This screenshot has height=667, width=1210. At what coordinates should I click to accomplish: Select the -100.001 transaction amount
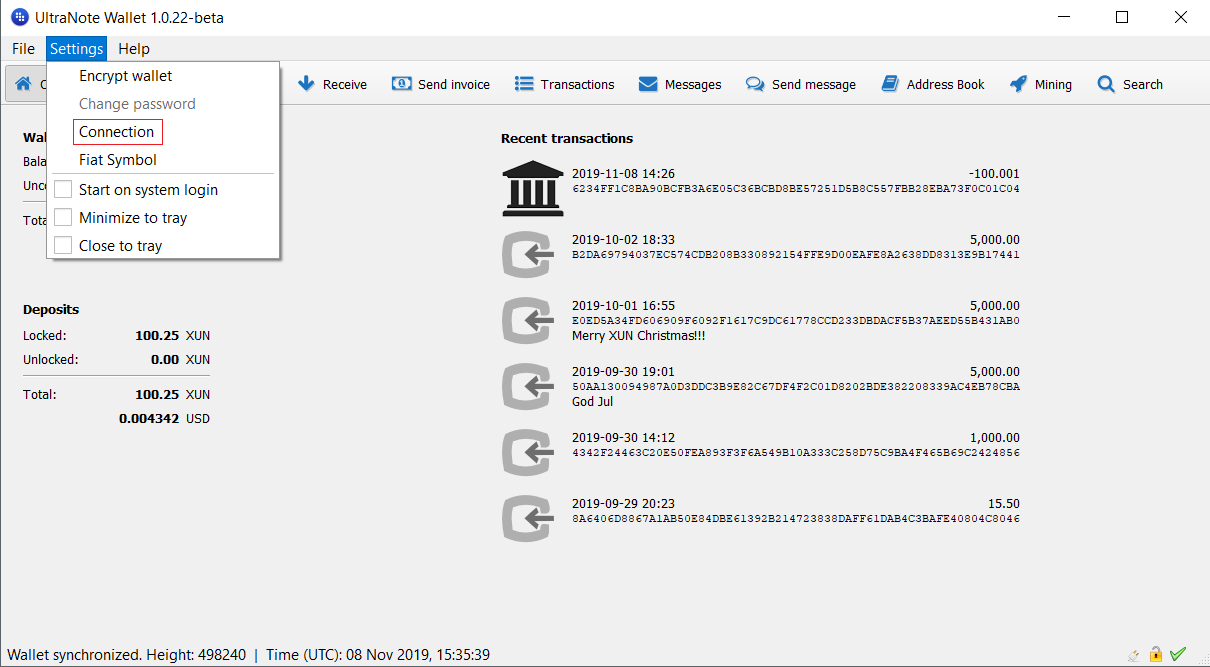[x=994, y=174]
